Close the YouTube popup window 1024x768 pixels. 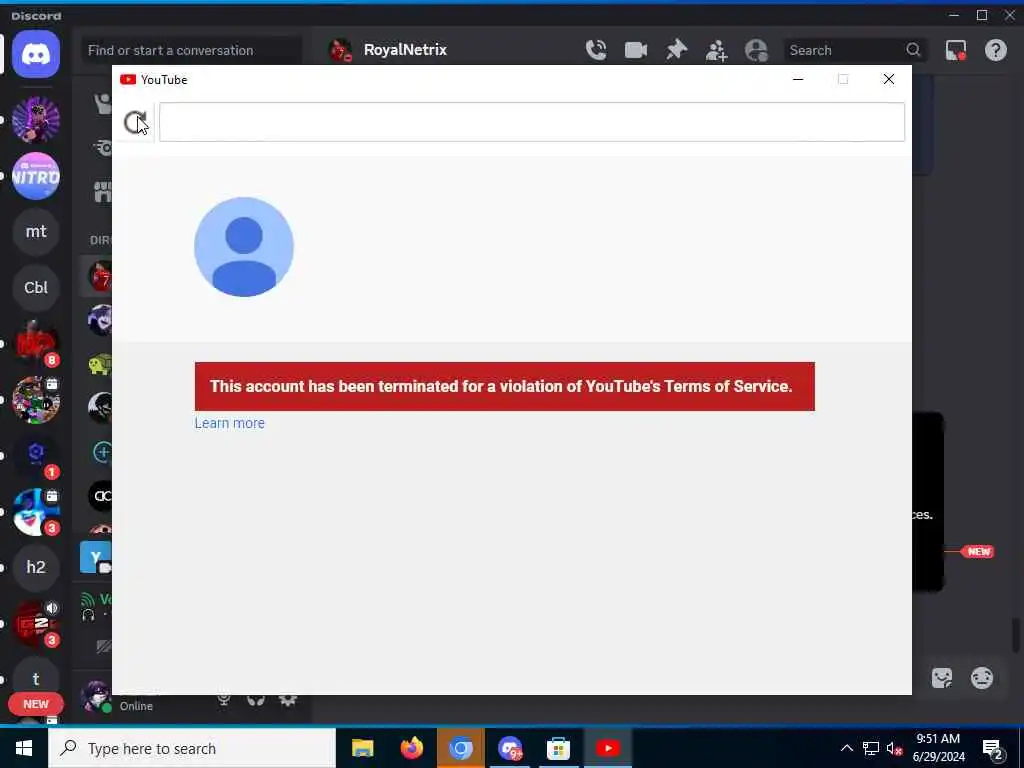(889, 79)
